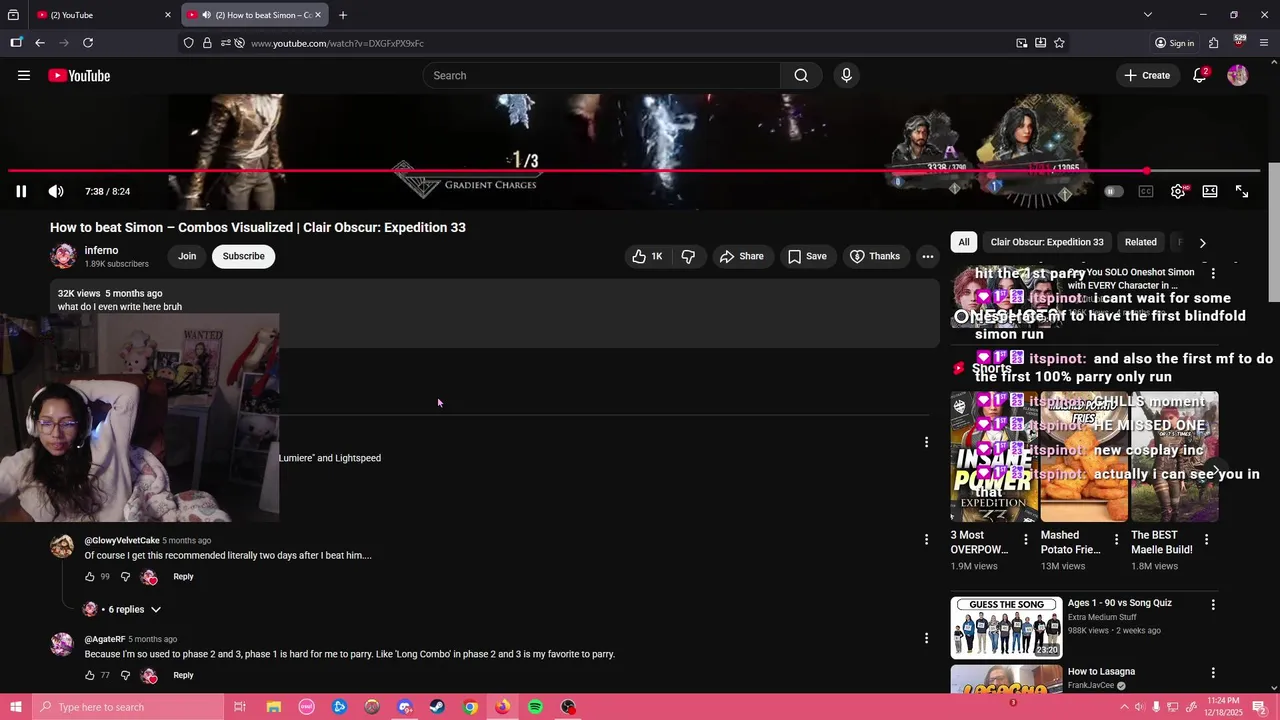
Task: Toggle closed captions CC button
Action: 1146,191
